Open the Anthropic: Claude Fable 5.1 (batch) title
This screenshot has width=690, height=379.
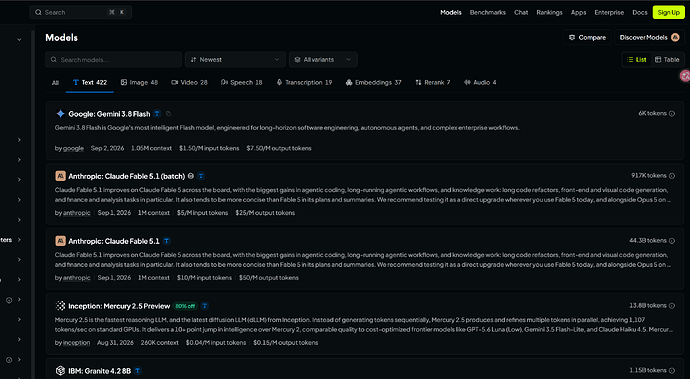(126, 176)
